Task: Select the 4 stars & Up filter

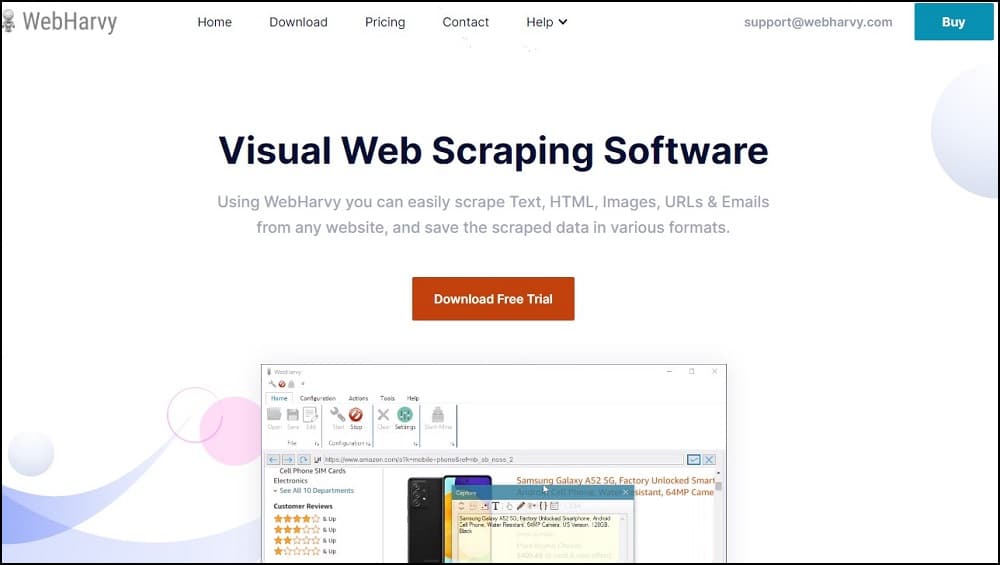Action: pyautogui.click(x=305, y=519)
